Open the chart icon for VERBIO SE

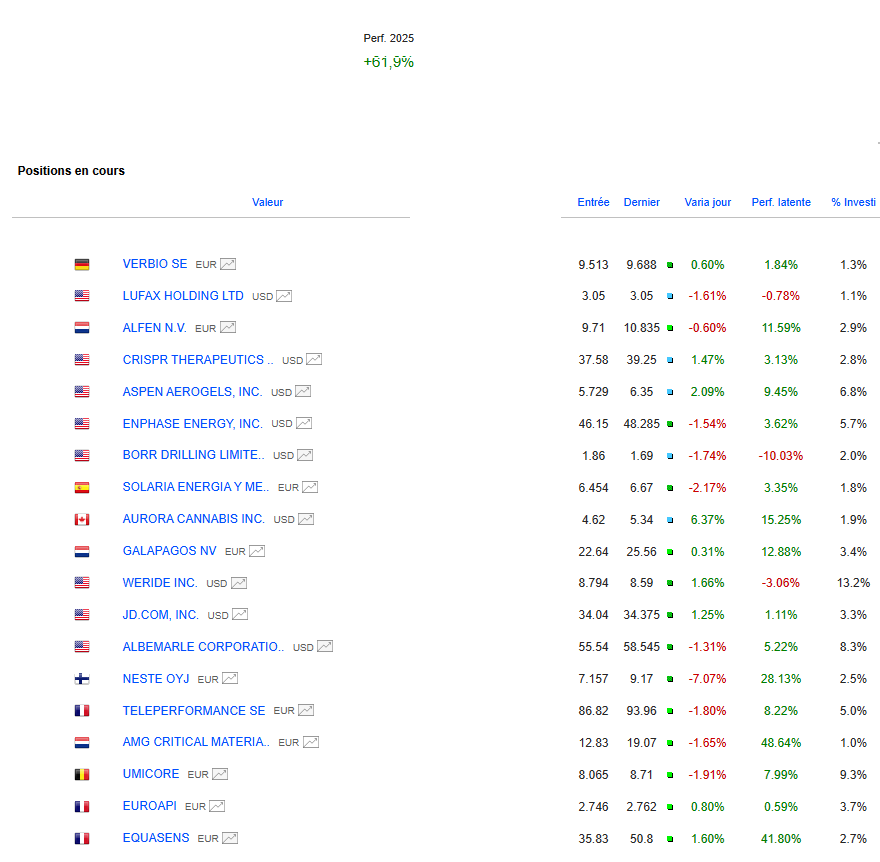click(228, 264)
